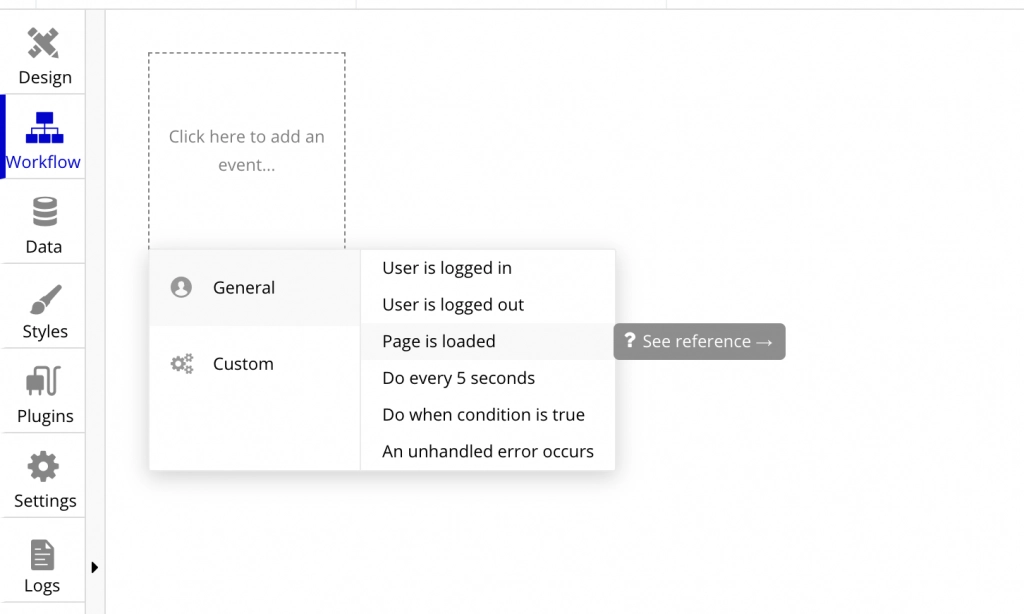Open the 'See reference' link
The width and height of the screenshot is (1024, 614).
pos(699,341)
